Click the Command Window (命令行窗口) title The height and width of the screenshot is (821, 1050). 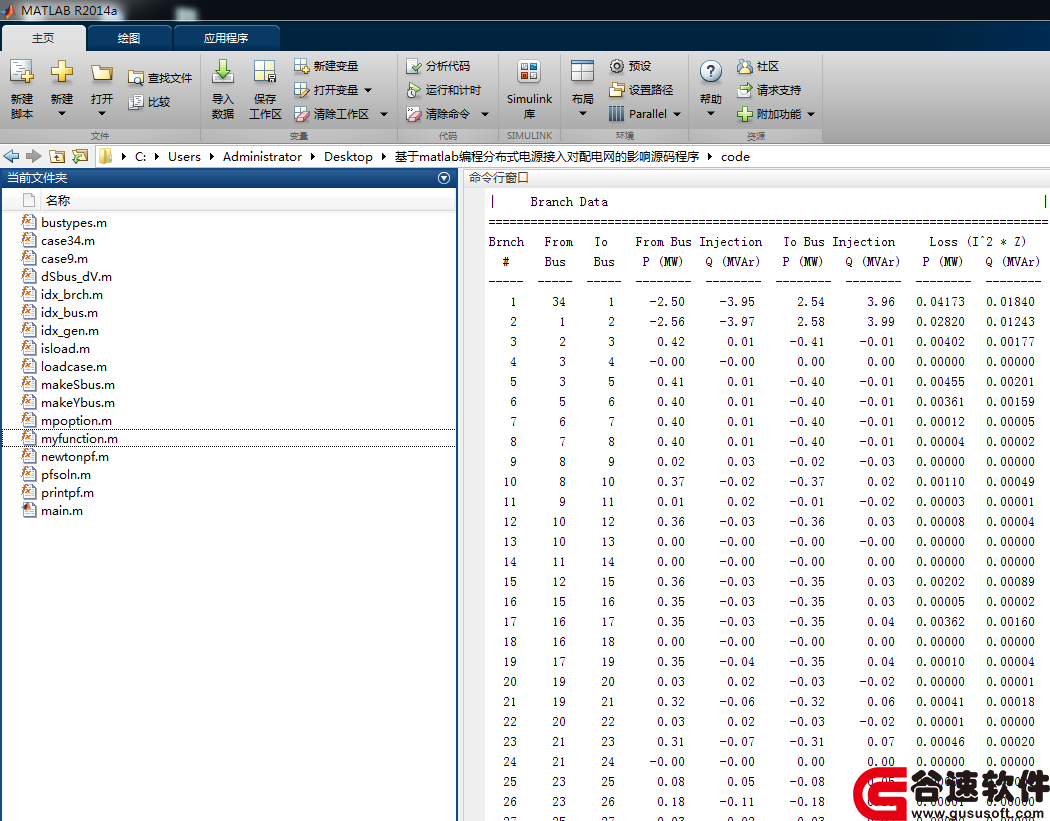click(499, 177)
